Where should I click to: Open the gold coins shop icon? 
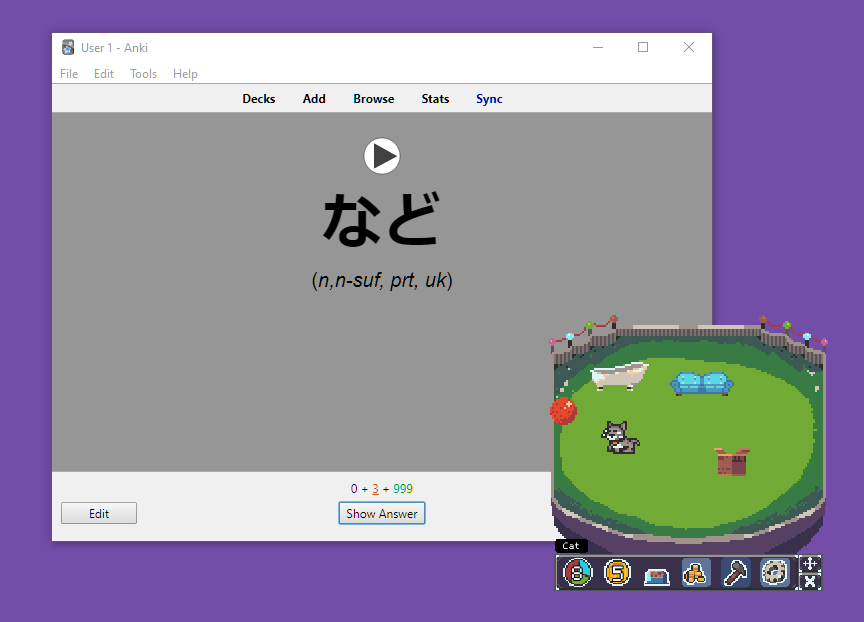[696, 573]
